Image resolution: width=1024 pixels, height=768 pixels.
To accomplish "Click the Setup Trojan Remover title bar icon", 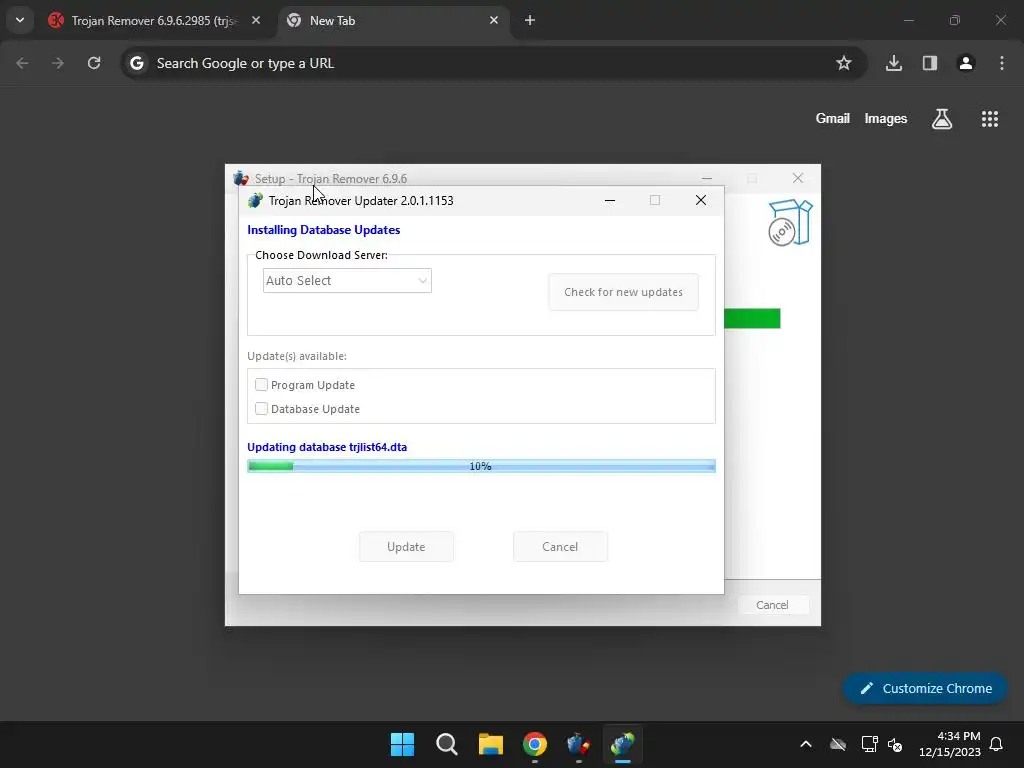I will pos(241,178).
